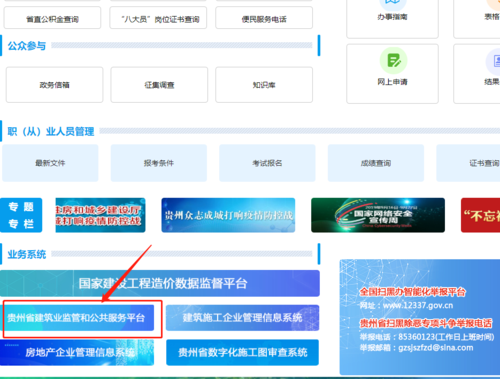Open 贵州众志成城打响疫情防控战 banner
The width and height of the screenshot is (500, 379).
tap(228, 215)
